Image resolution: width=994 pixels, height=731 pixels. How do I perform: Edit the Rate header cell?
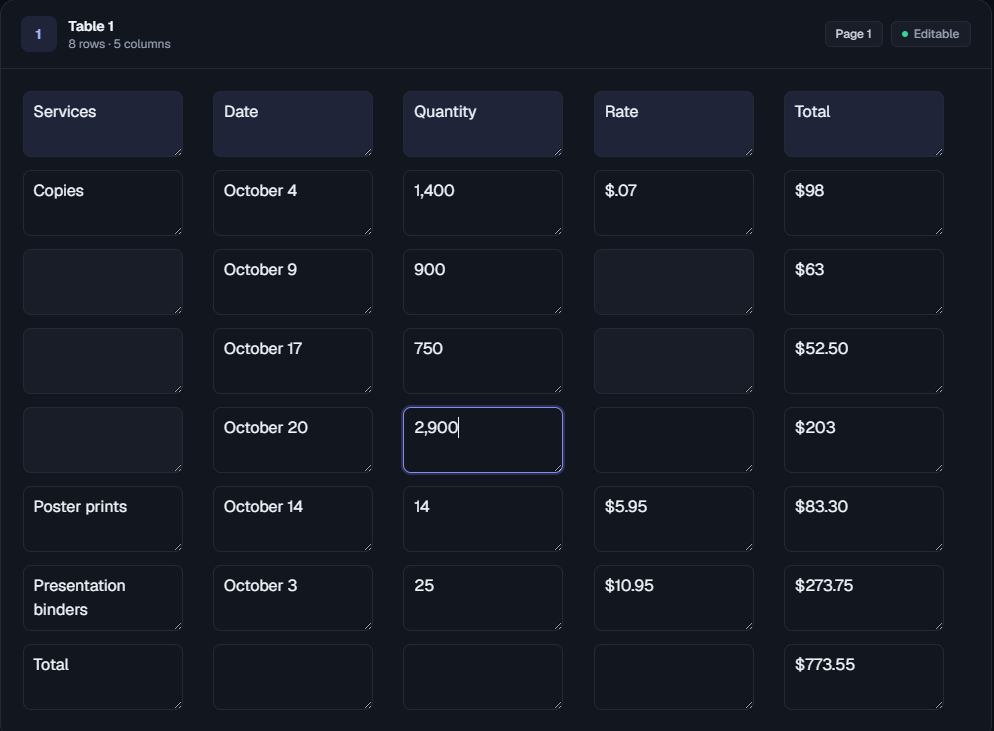point(674,124)
